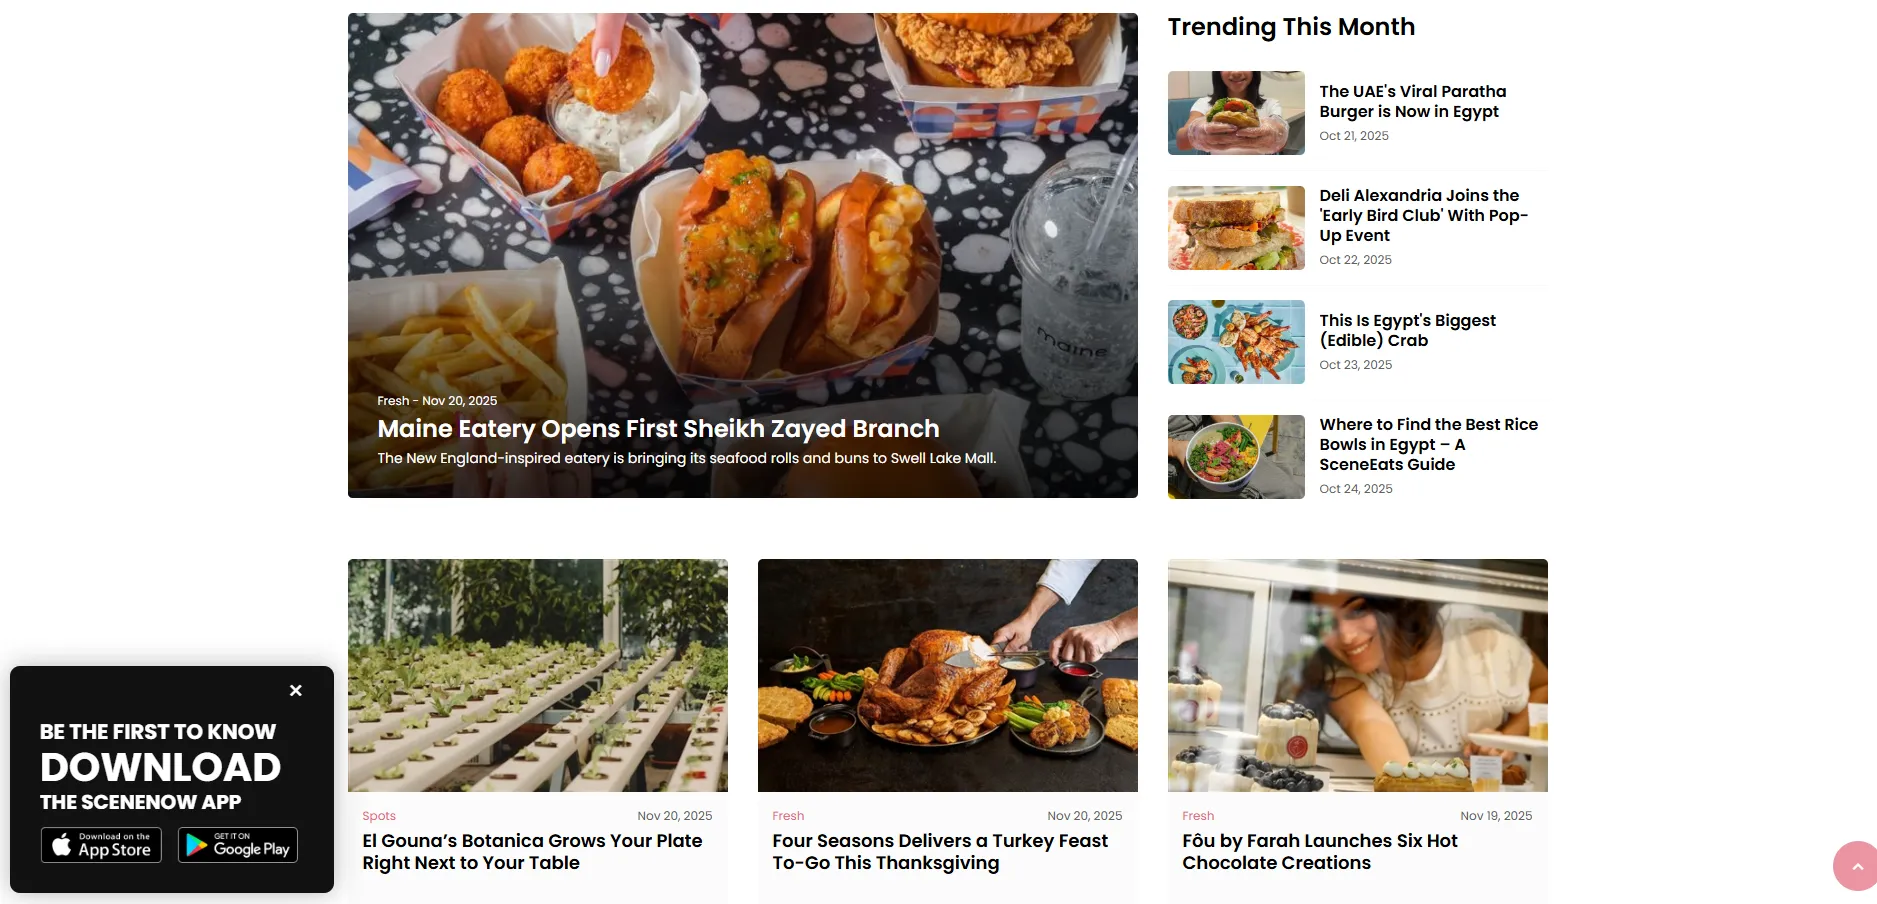Read The UAE's Viral Paratha Burger article
1877x904 pixels.
(1412, 101)
